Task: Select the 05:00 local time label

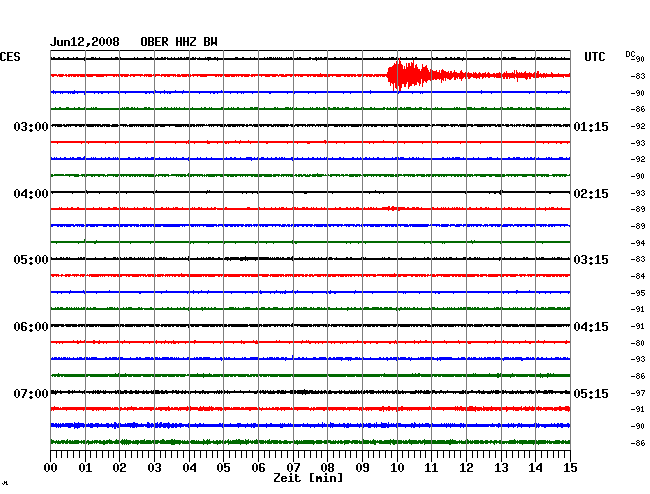Action: 31,260
